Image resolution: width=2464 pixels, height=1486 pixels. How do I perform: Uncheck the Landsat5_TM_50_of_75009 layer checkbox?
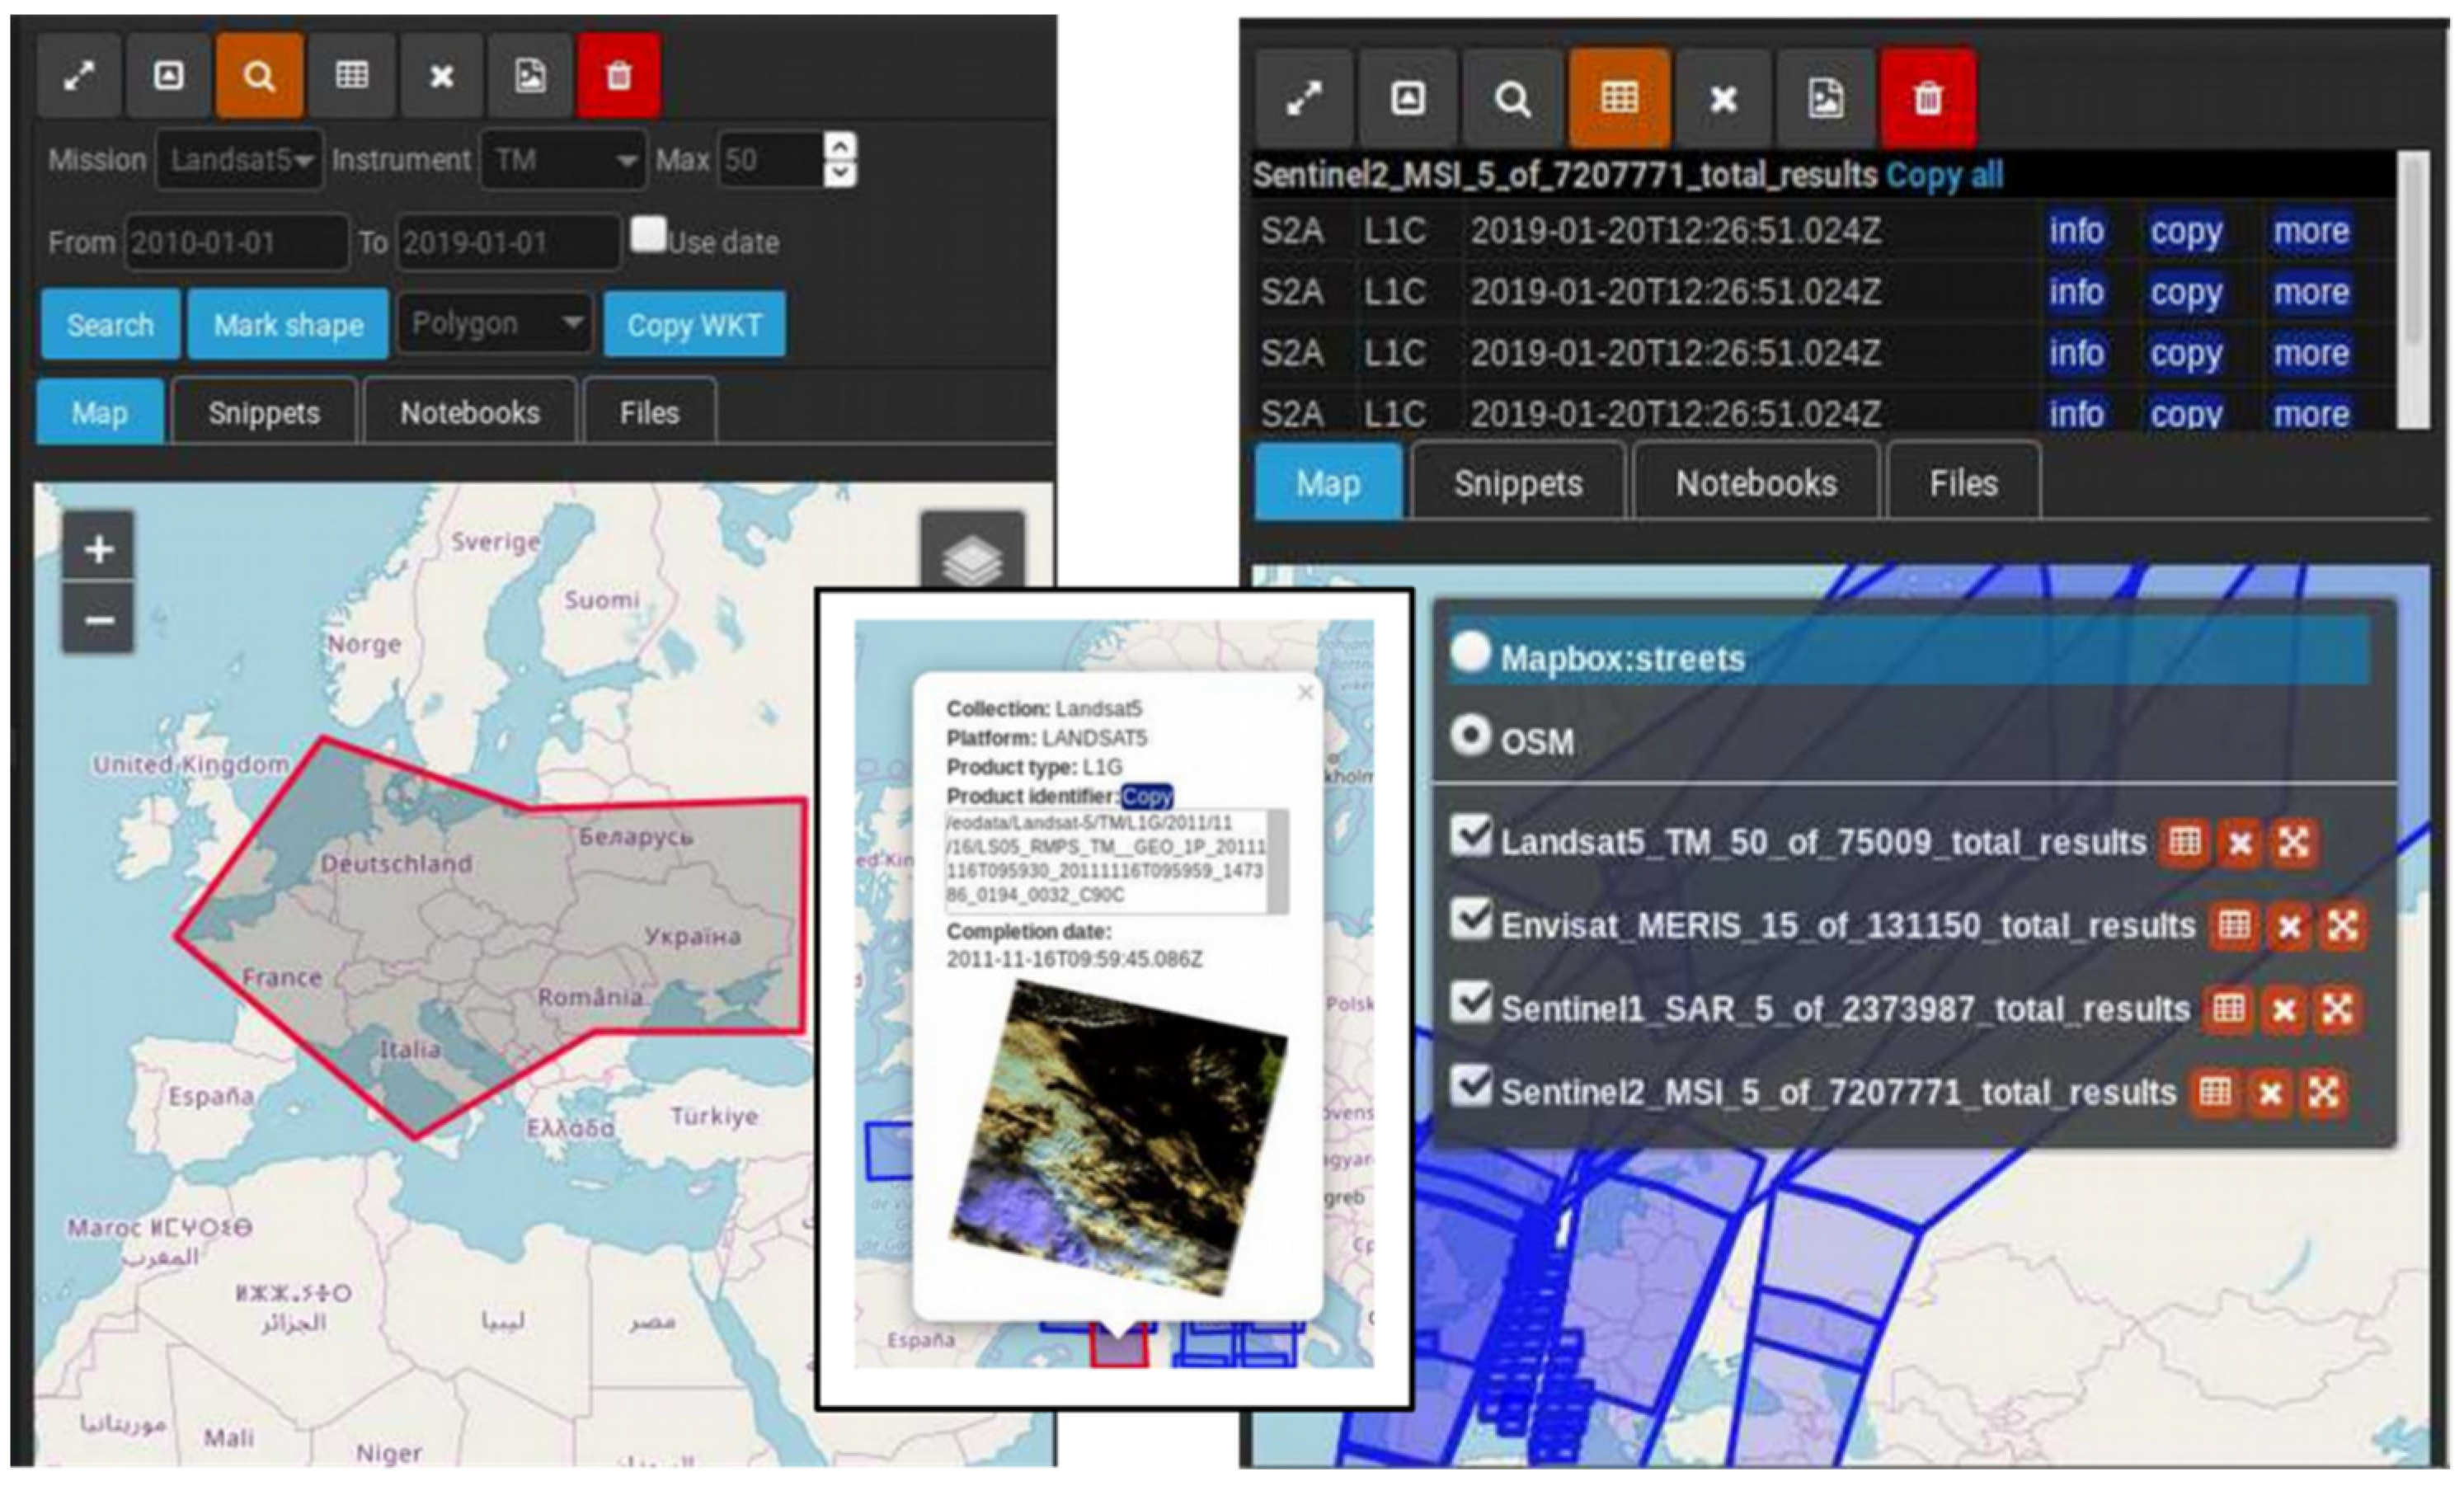pyautogui.click(x=1471, y=836)
